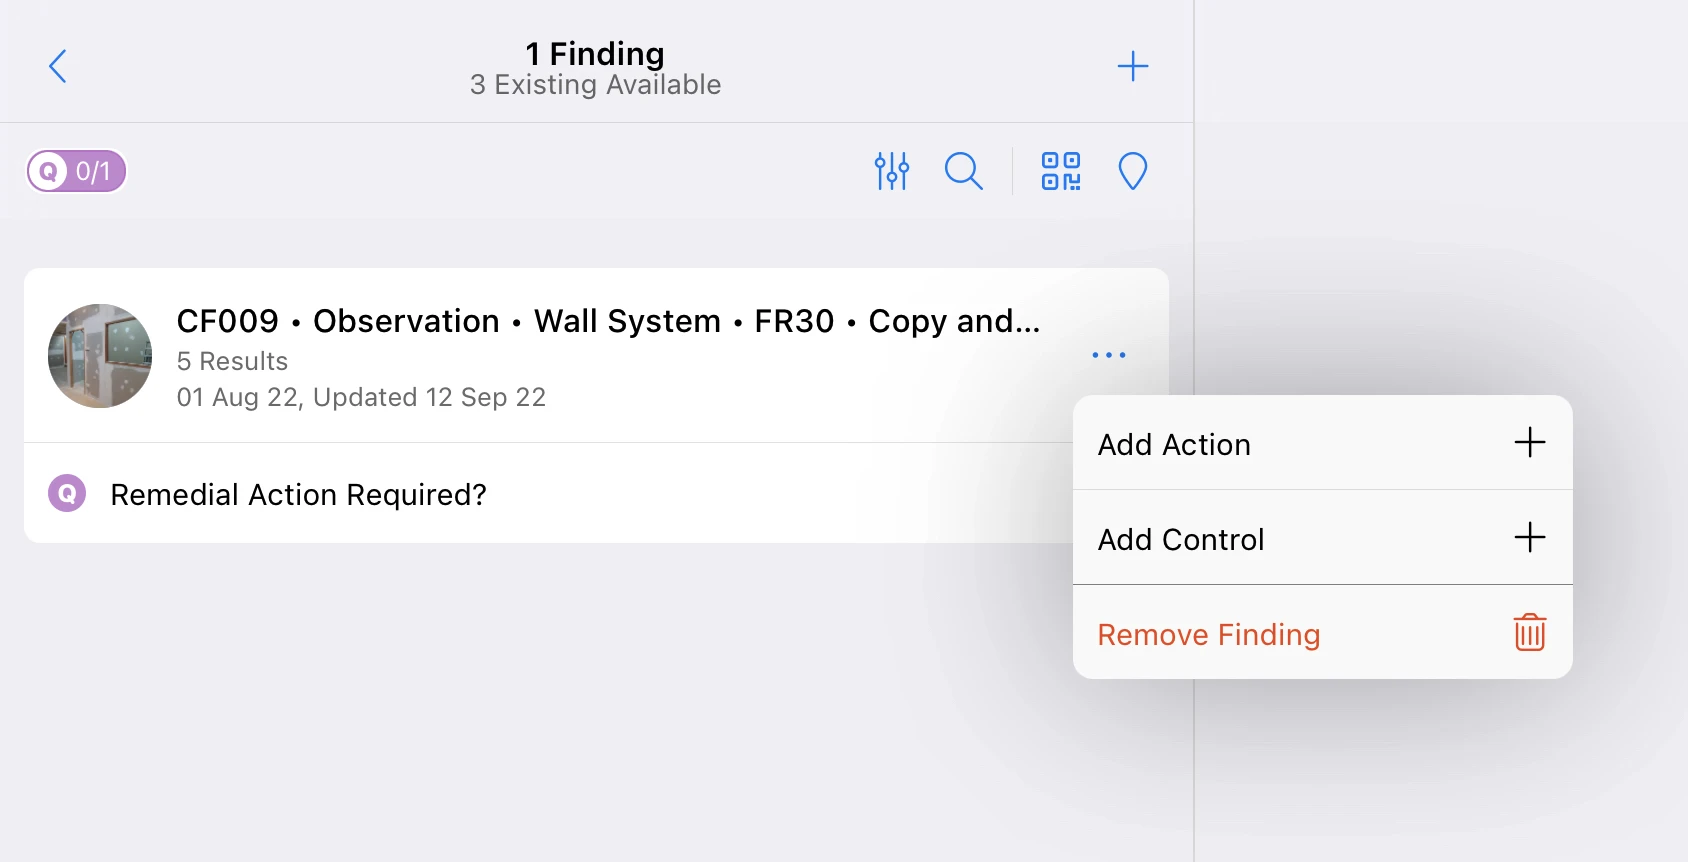Open search with the magnifier icon
The height and width of the screenshot is (862, 1688).
pyautogui.click(x=964, y=171)
